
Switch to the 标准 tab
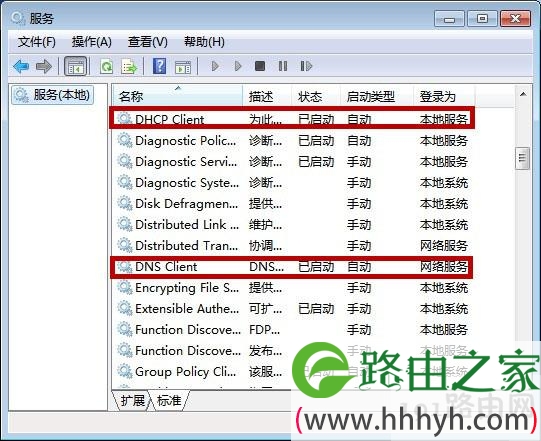pyautogui.click(x=169, y=401)
